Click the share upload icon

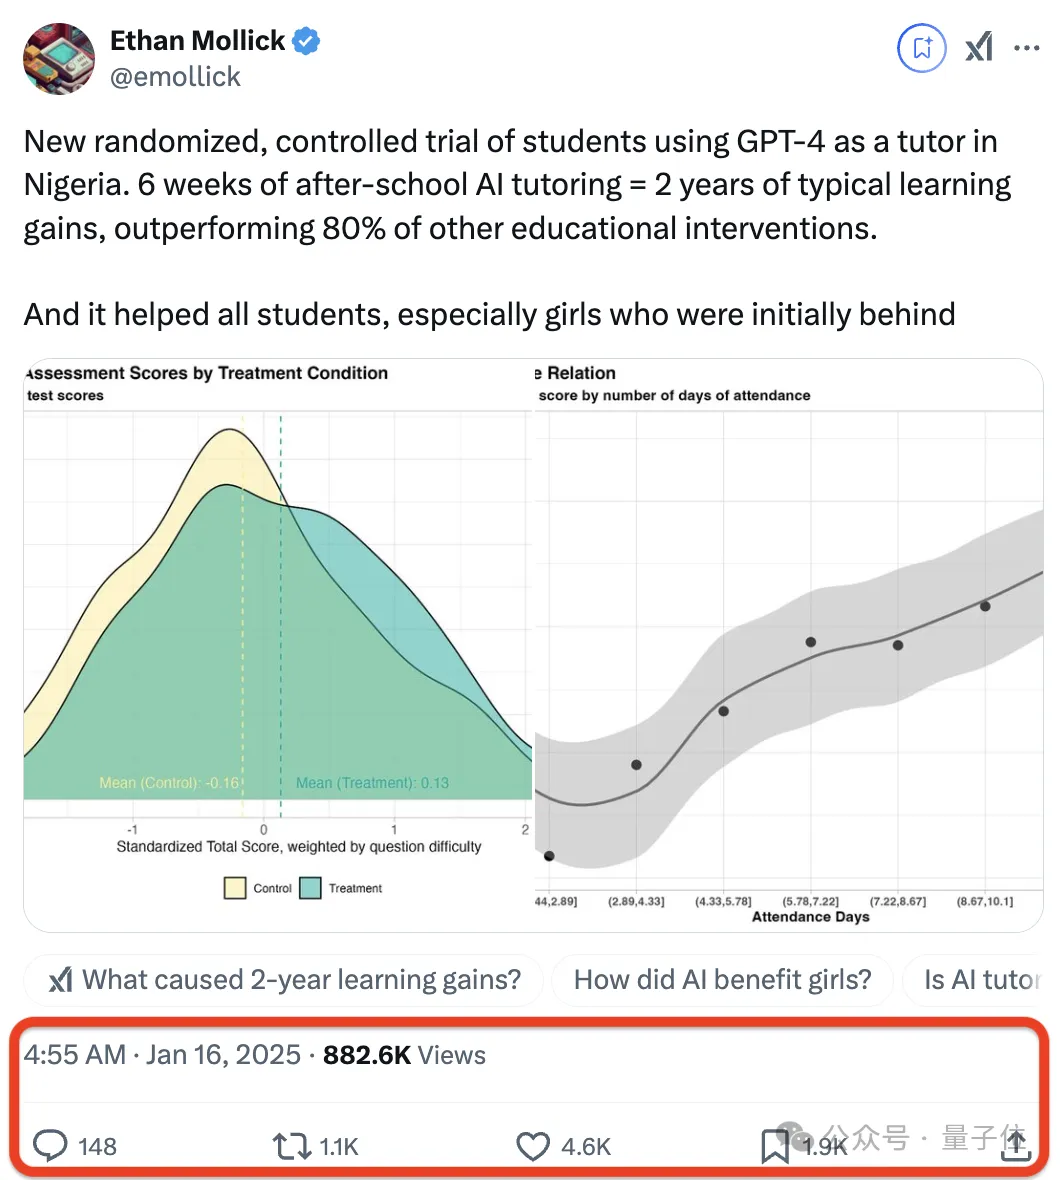tap(1015, 1145)
